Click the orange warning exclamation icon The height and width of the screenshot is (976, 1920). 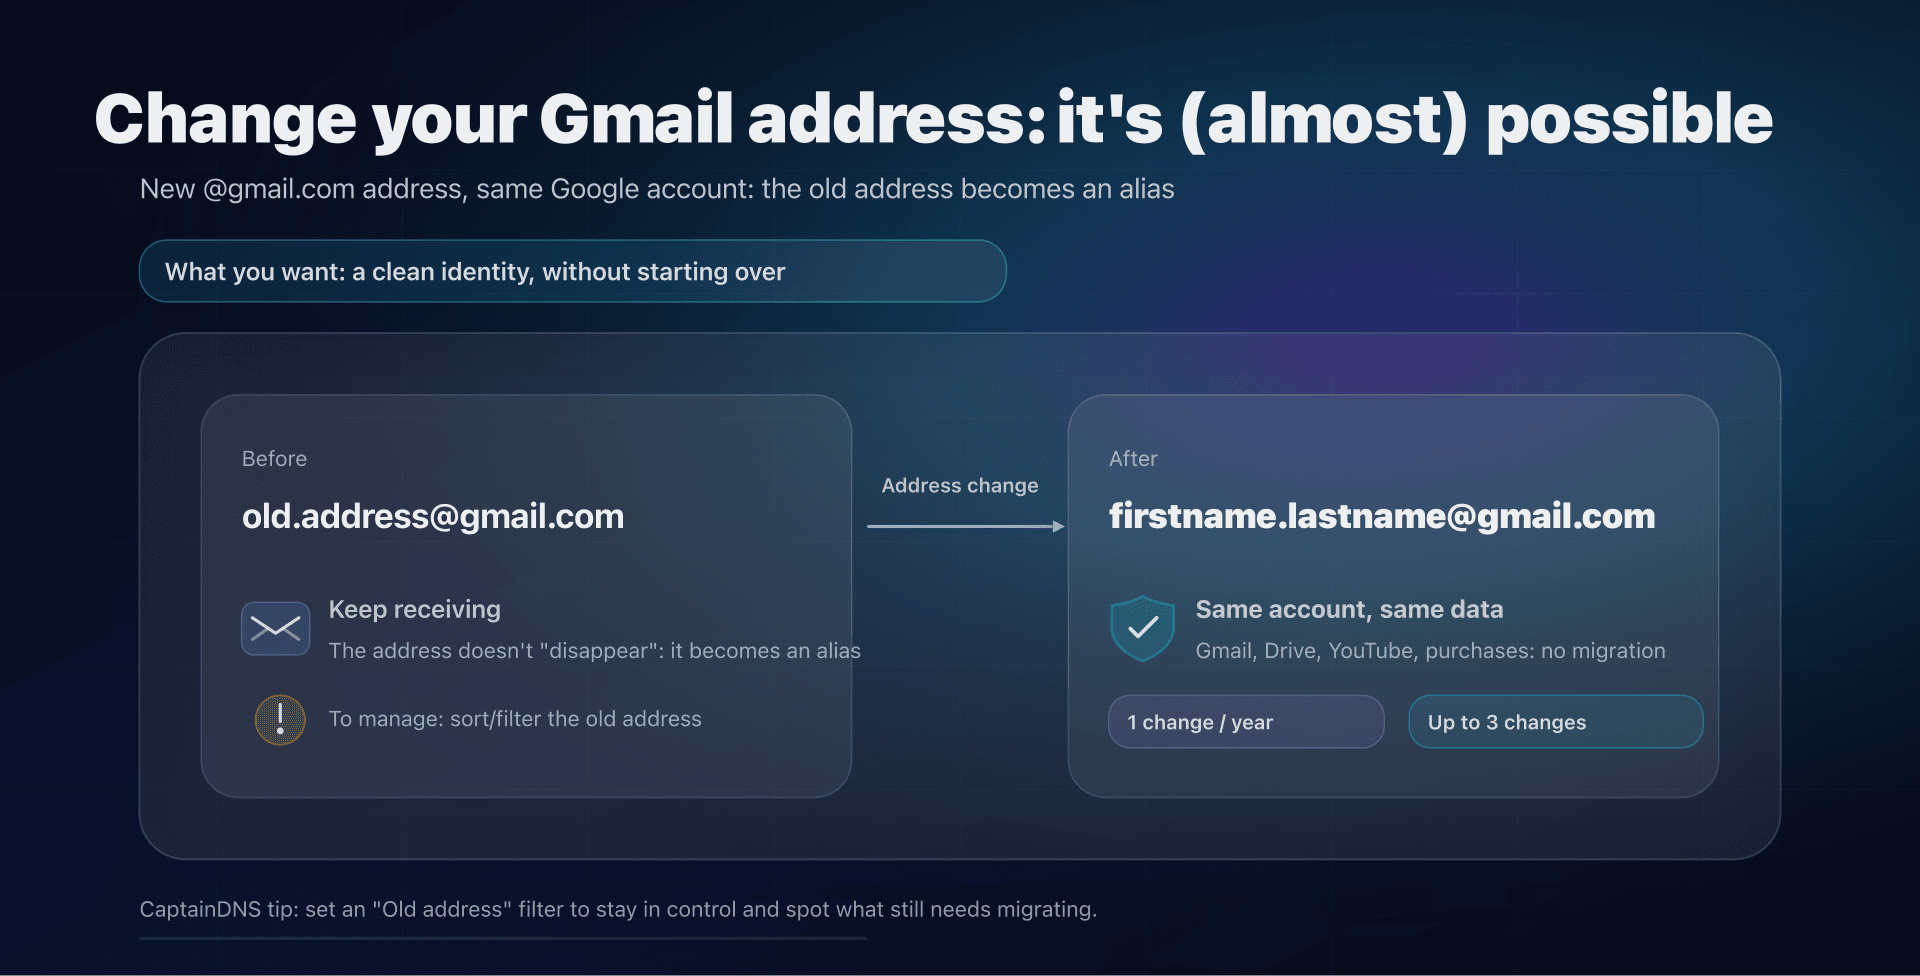[x=280, y=720]
